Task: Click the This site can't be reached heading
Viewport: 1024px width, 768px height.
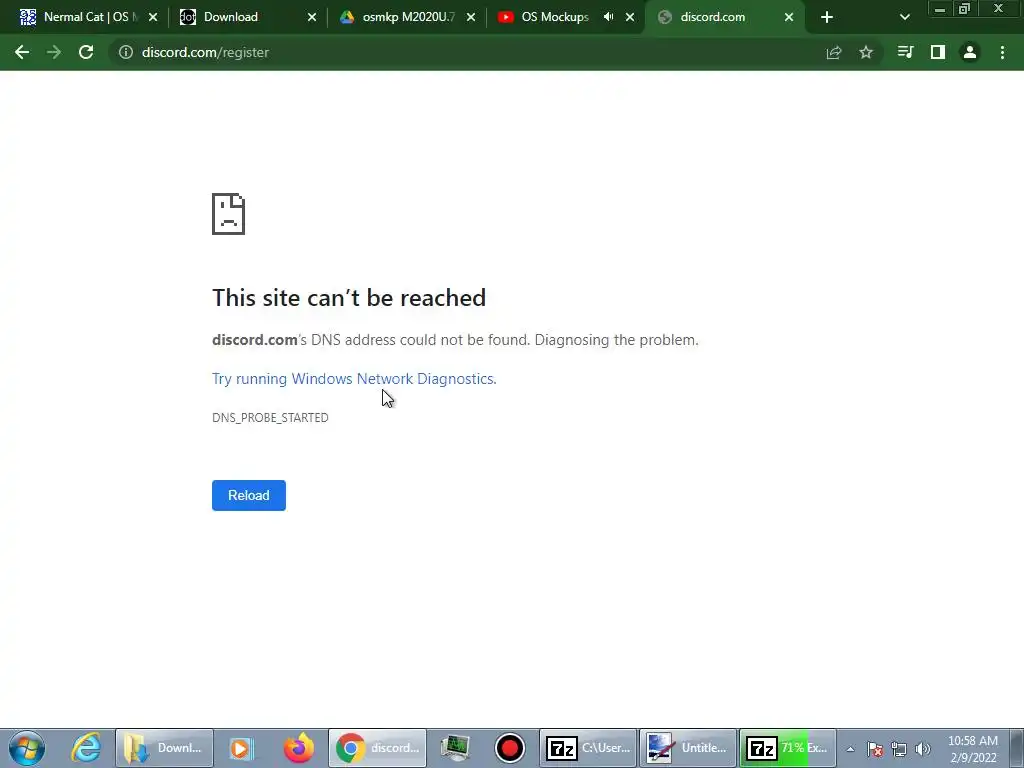Action: 349,298
